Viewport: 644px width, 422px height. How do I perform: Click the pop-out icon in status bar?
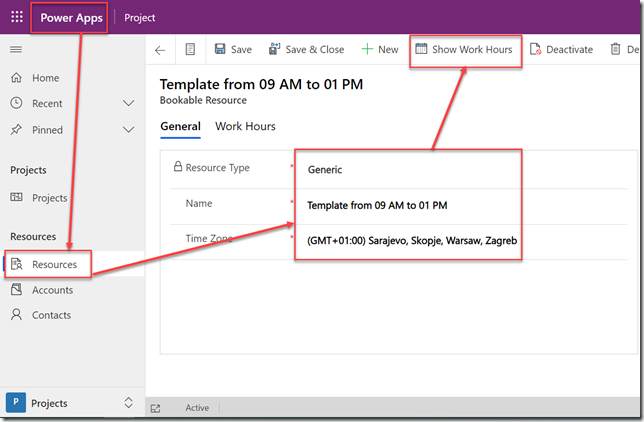(x=155, y=408)
